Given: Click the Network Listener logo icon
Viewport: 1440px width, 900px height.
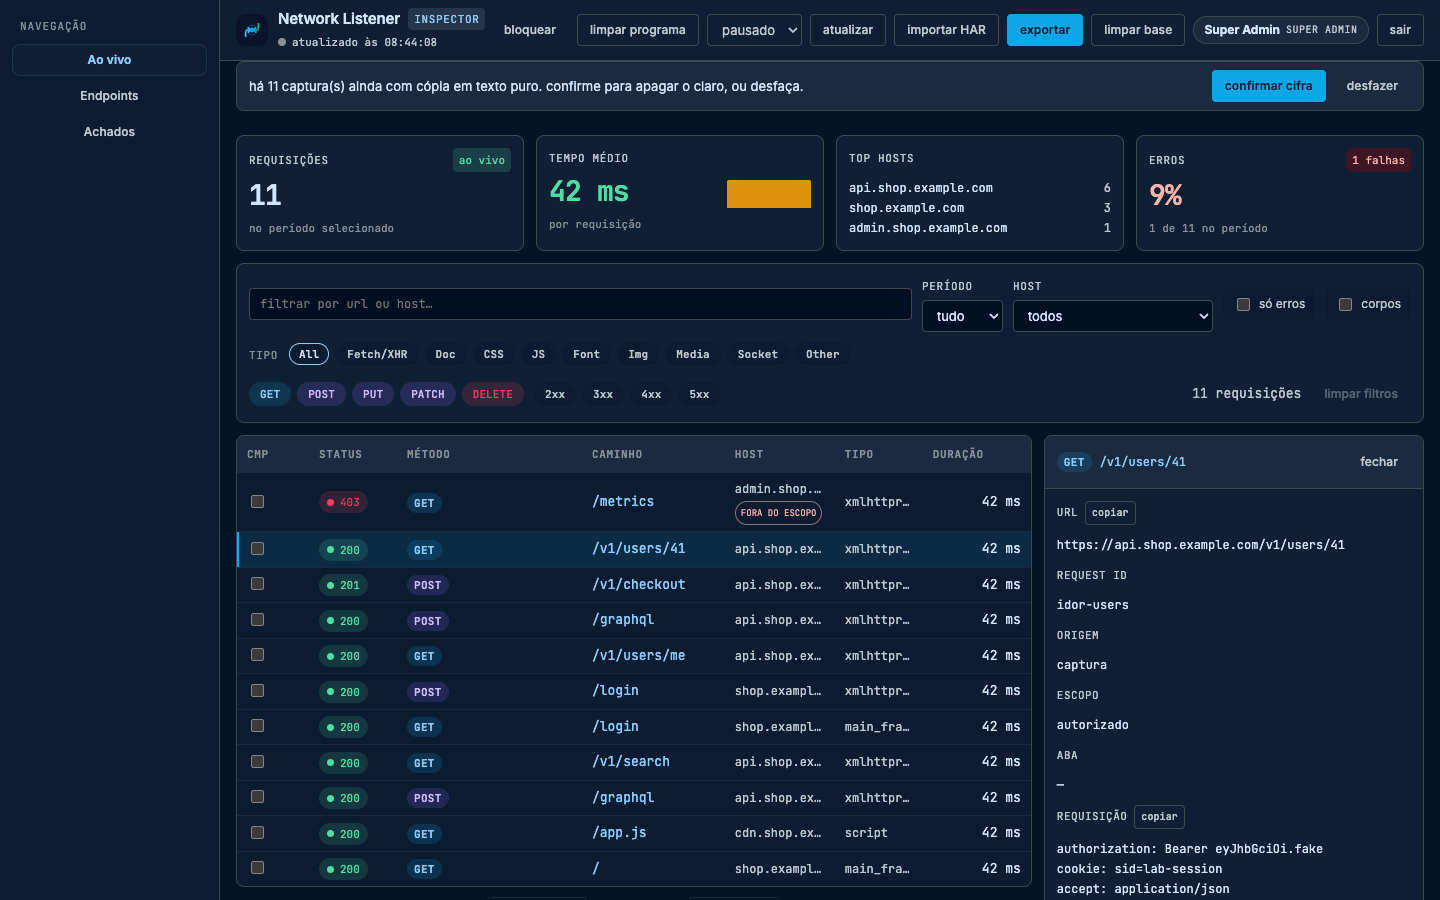Looking at the screenshot, I should pyautogui.click(x=252, y=30).
